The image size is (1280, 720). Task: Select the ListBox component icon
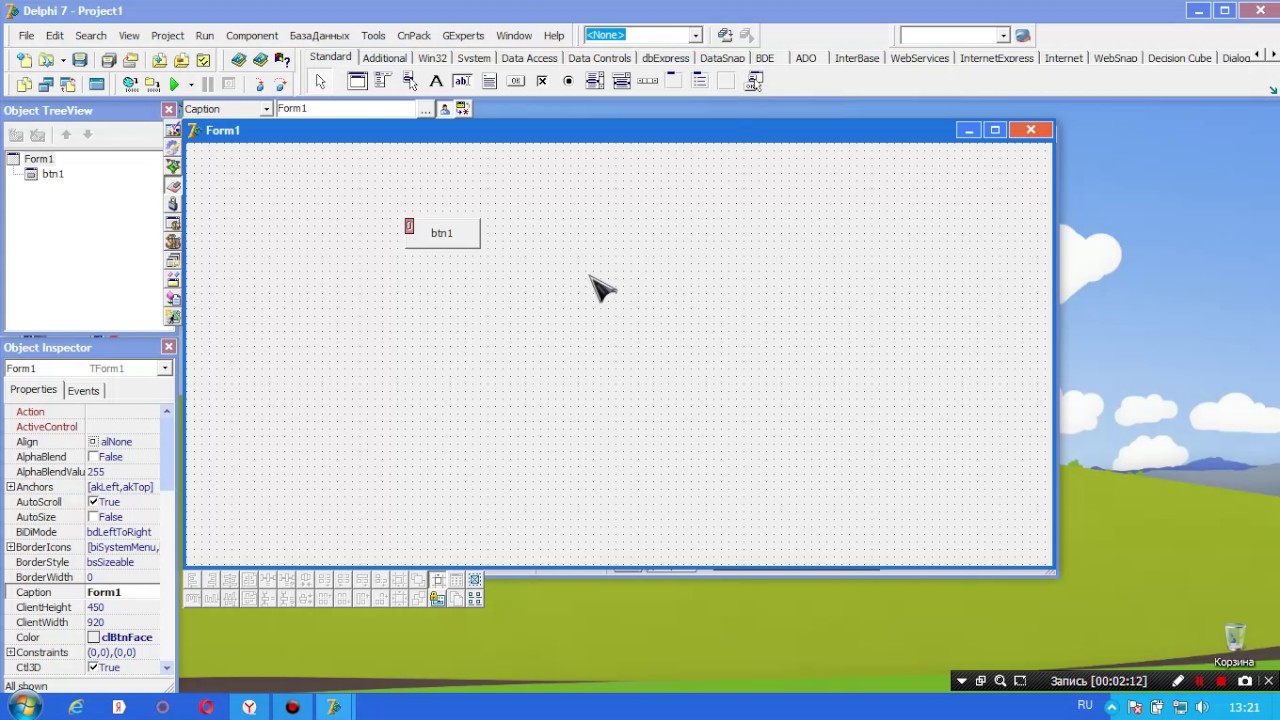pyautogui.click(x=595, y=82)
